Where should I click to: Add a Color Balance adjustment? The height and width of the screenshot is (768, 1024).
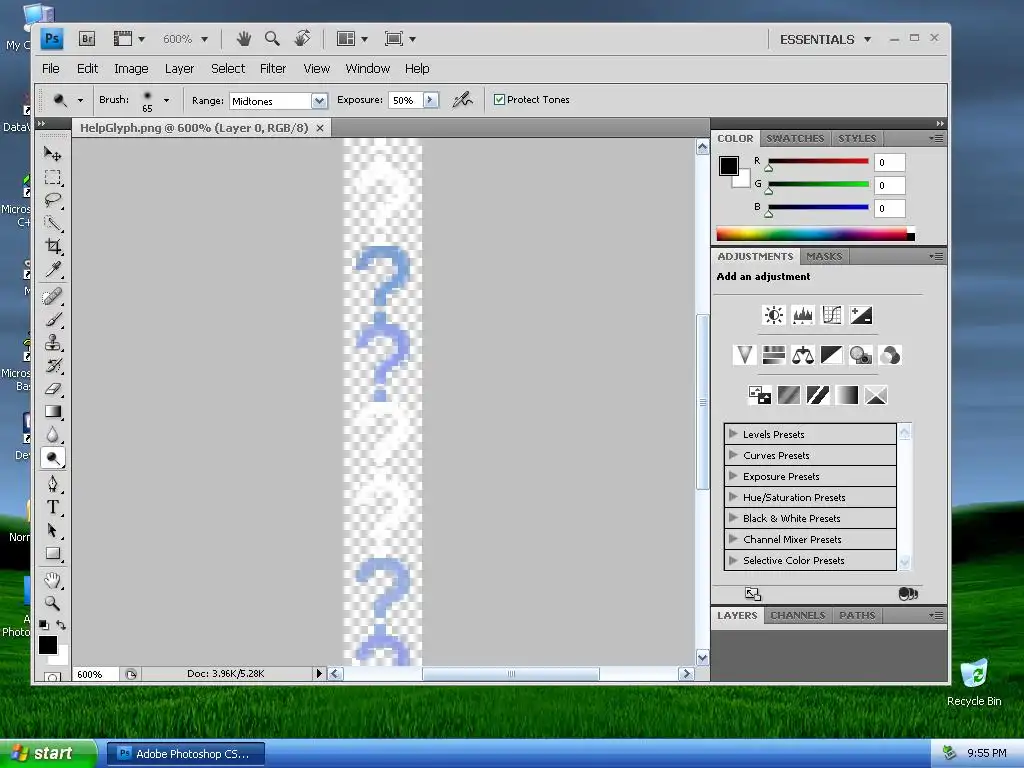click(803, 355)
